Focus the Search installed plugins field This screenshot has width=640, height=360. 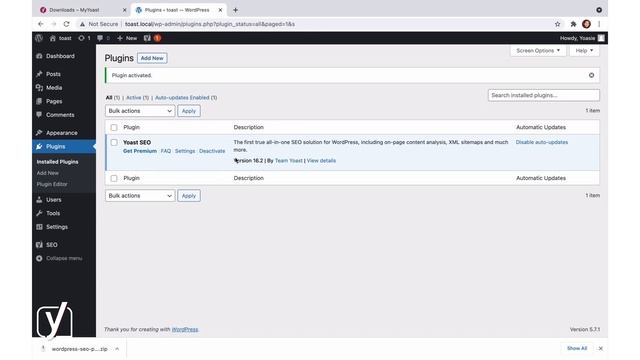(544, 95)
